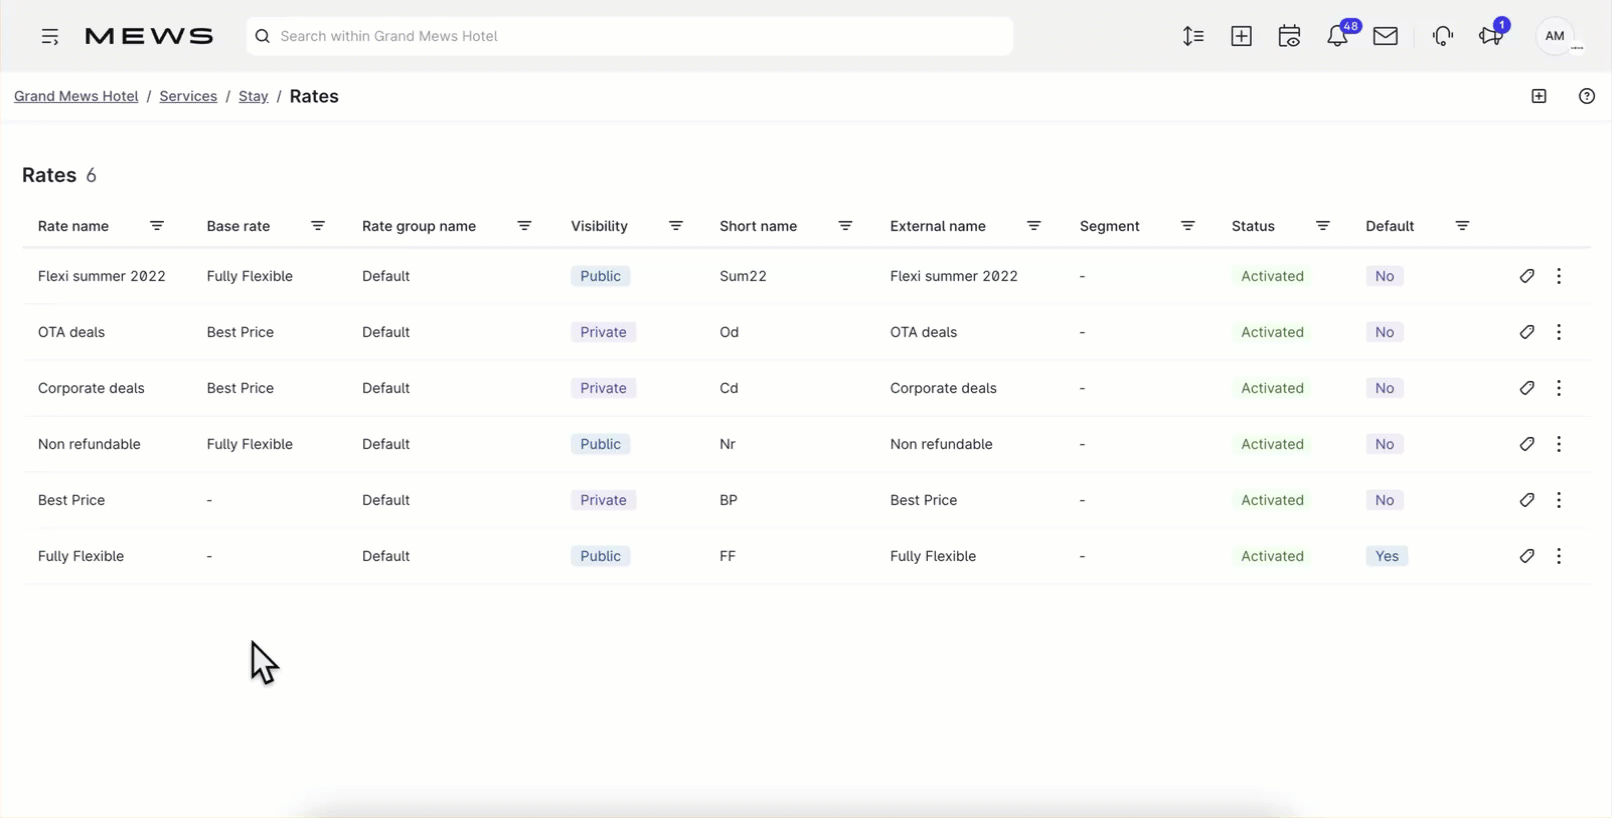
Task: Filter the Visibility column
Action: click(676, 226)
